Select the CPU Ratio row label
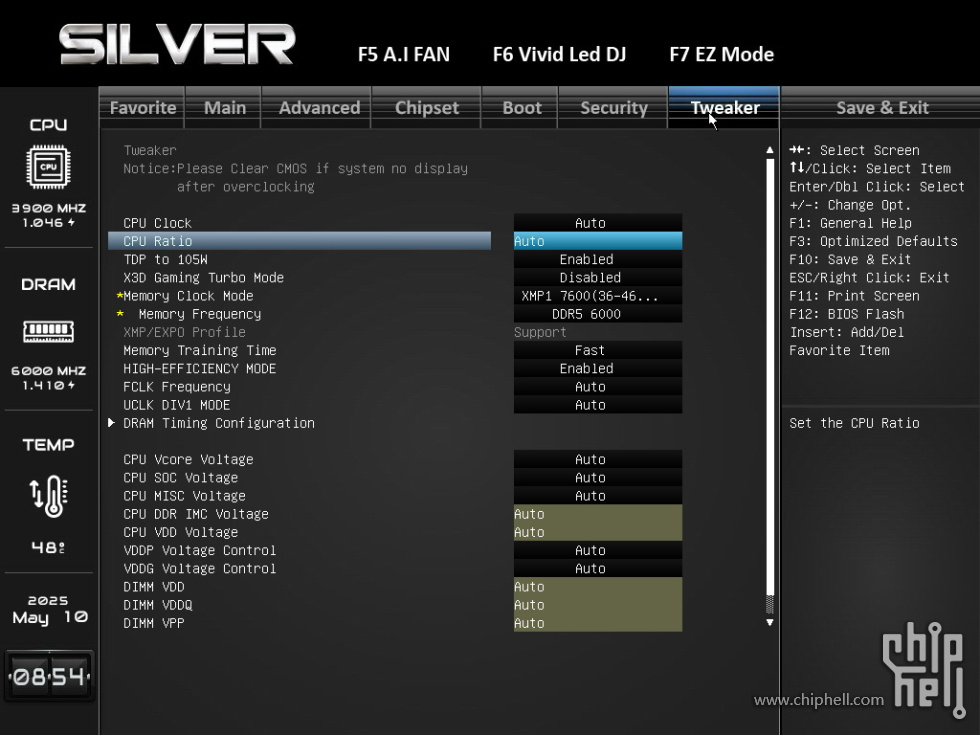The height and width of the screenshot is (735, 980). [x=158, y=241]
